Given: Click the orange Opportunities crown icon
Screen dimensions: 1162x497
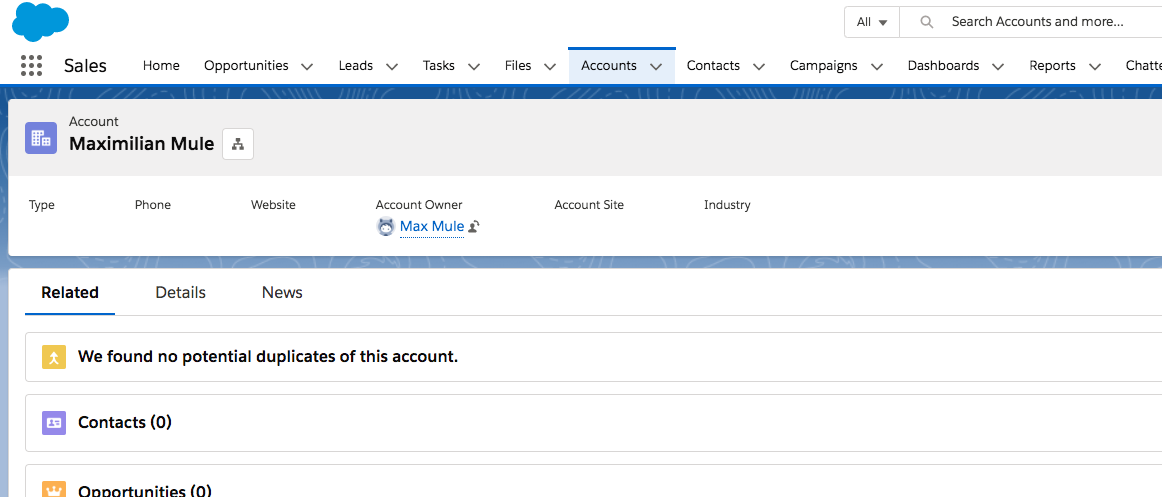Looking at the screenshot, I should point(54,489).
